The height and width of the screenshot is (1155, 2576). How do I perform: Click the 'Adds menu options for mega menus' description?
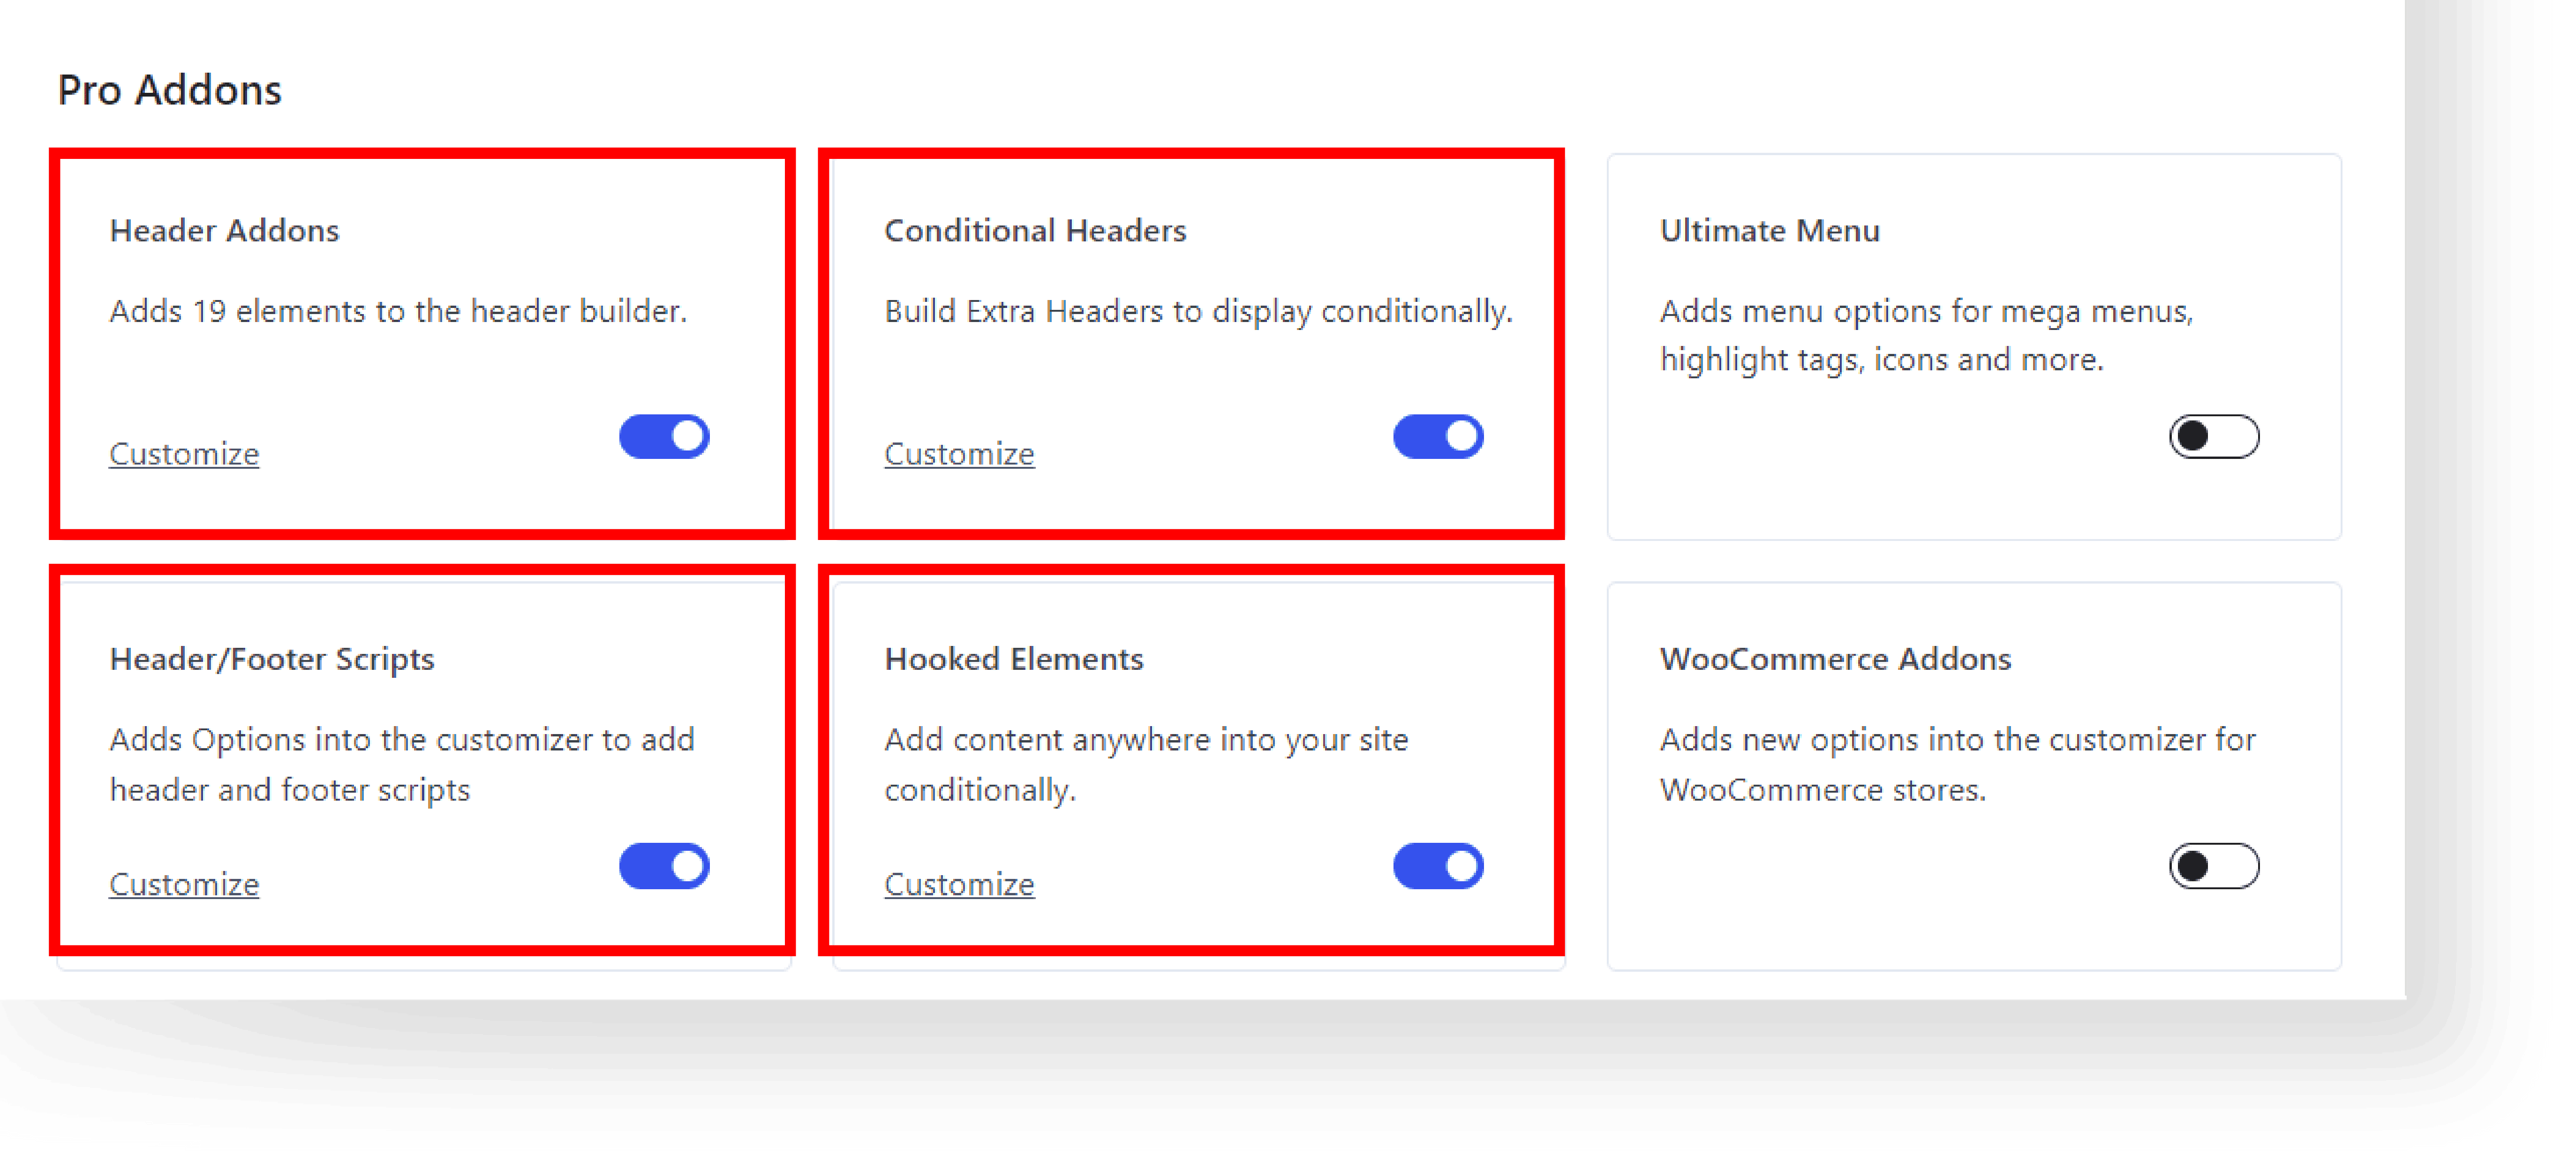1926,336
